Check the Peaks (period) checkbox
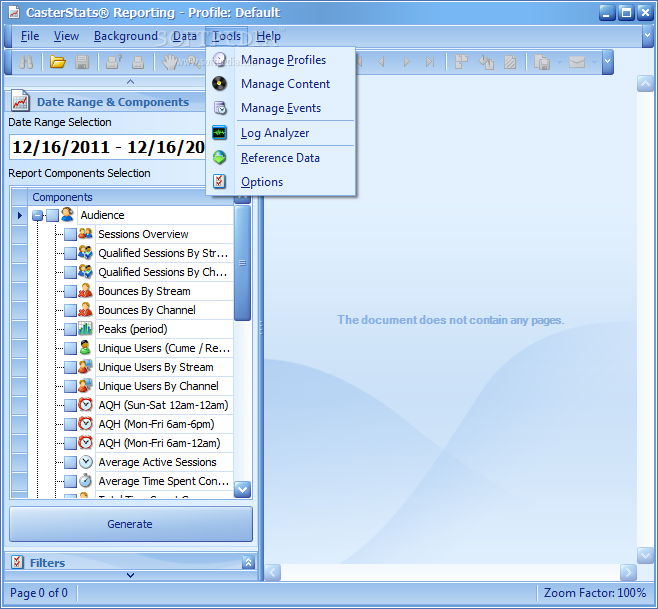 70,329
